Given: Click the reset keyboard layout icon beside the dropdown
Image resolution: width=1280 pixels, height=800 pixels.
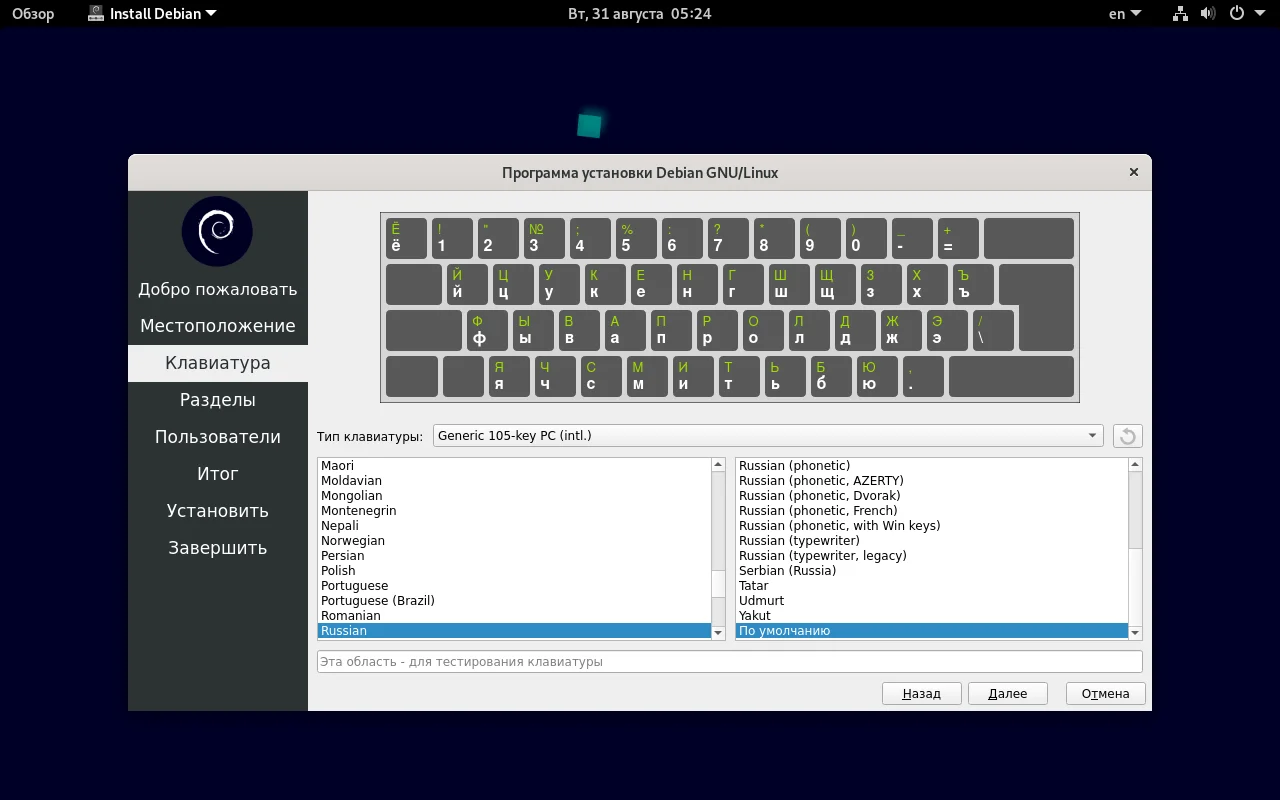Looking at the screenshot, I should coord(1128,435).
